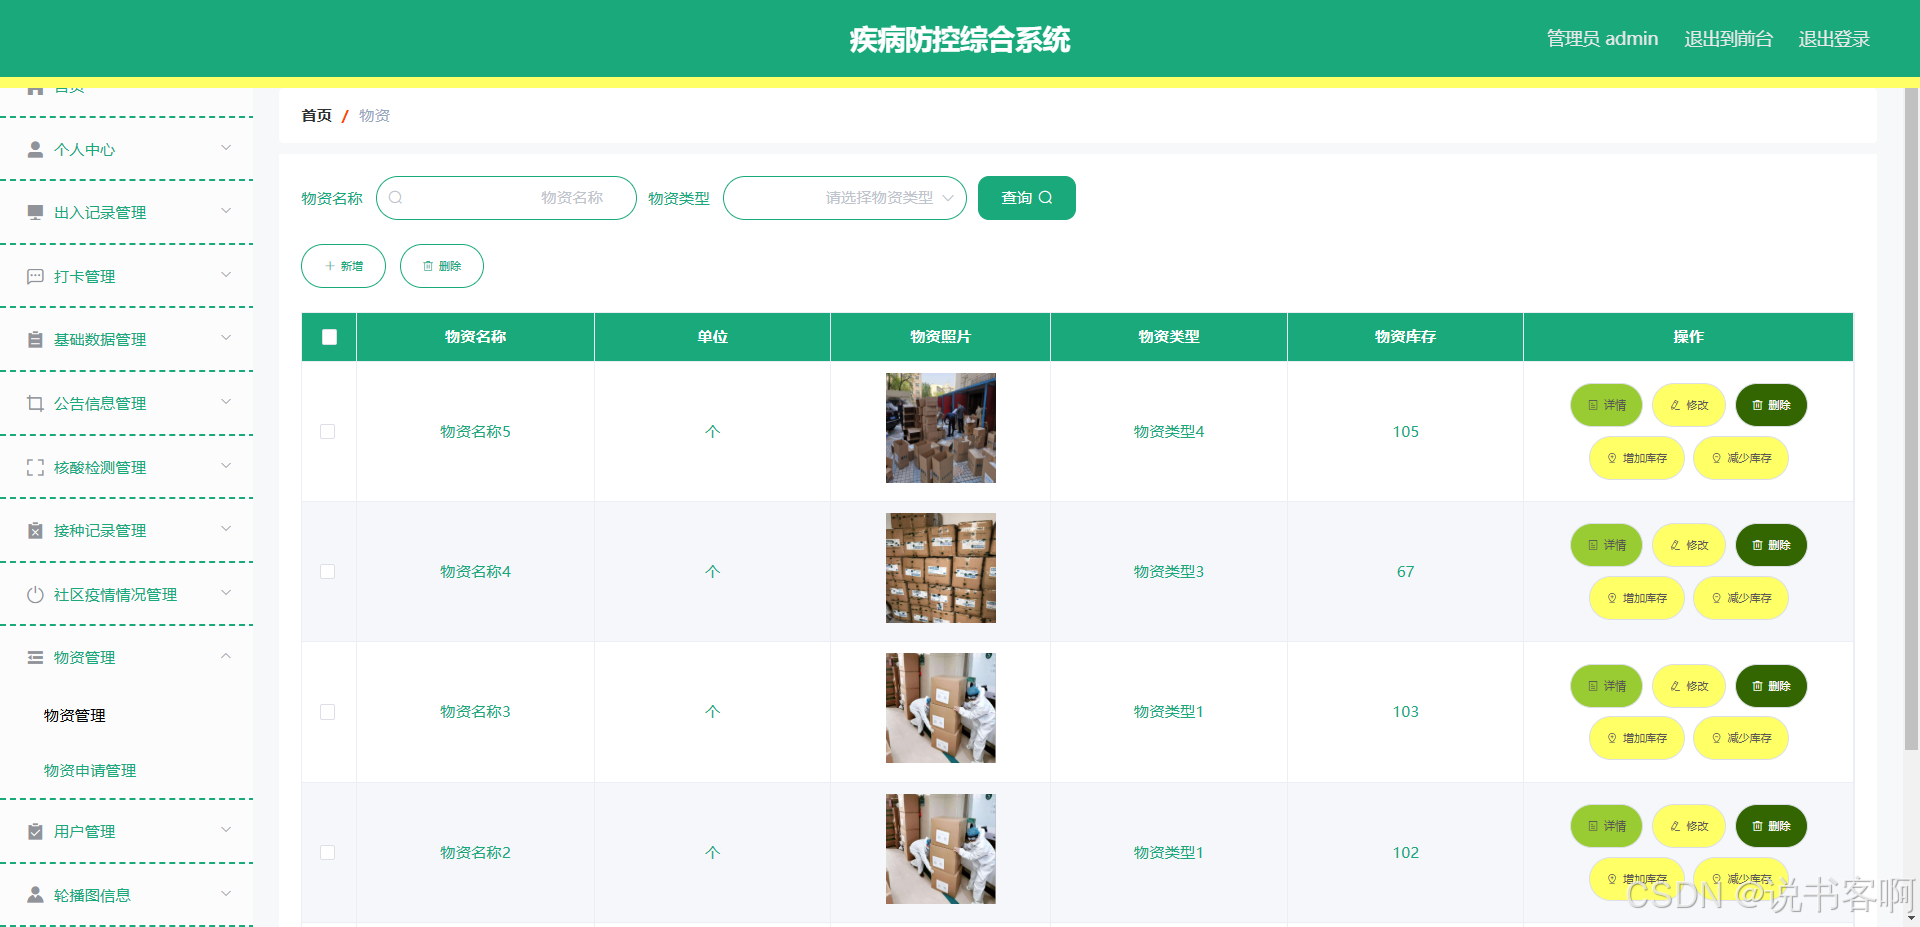Open 详情 for 物资名称2 row
The width and height of the screenshot is (1920, 927).
click(x=1606, y=826)
